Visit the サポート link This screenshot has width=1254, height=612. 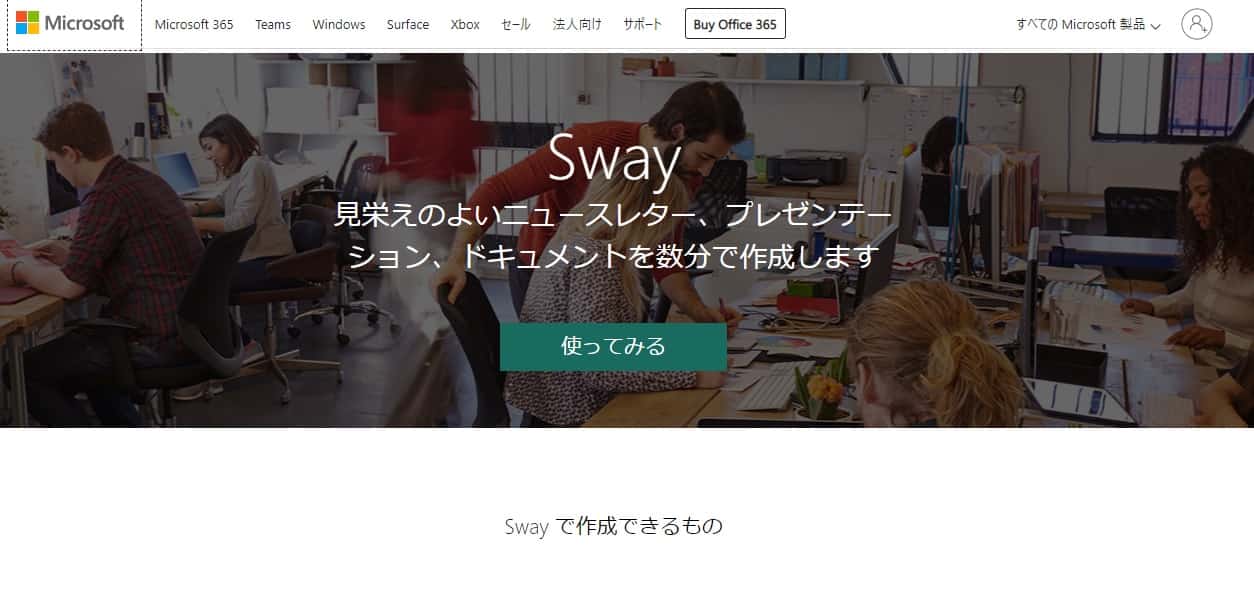[x=642, y=25]
